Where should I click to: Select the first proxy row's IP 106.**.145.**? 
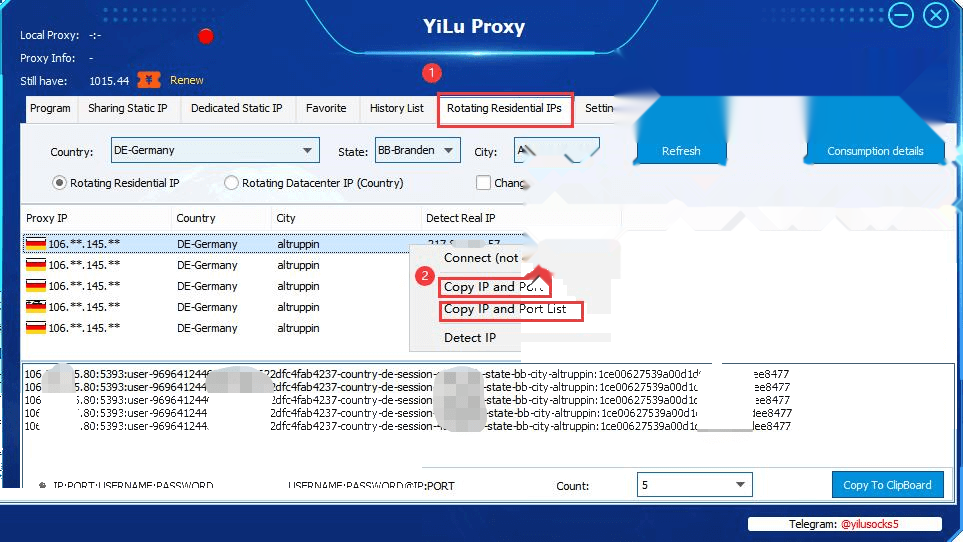[x=84, y=244]
